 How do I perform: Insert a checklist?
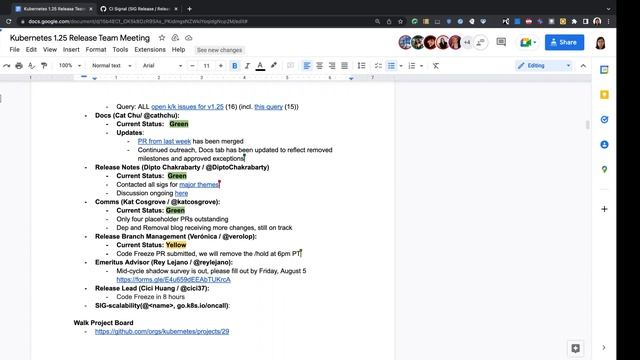point(378,66)
